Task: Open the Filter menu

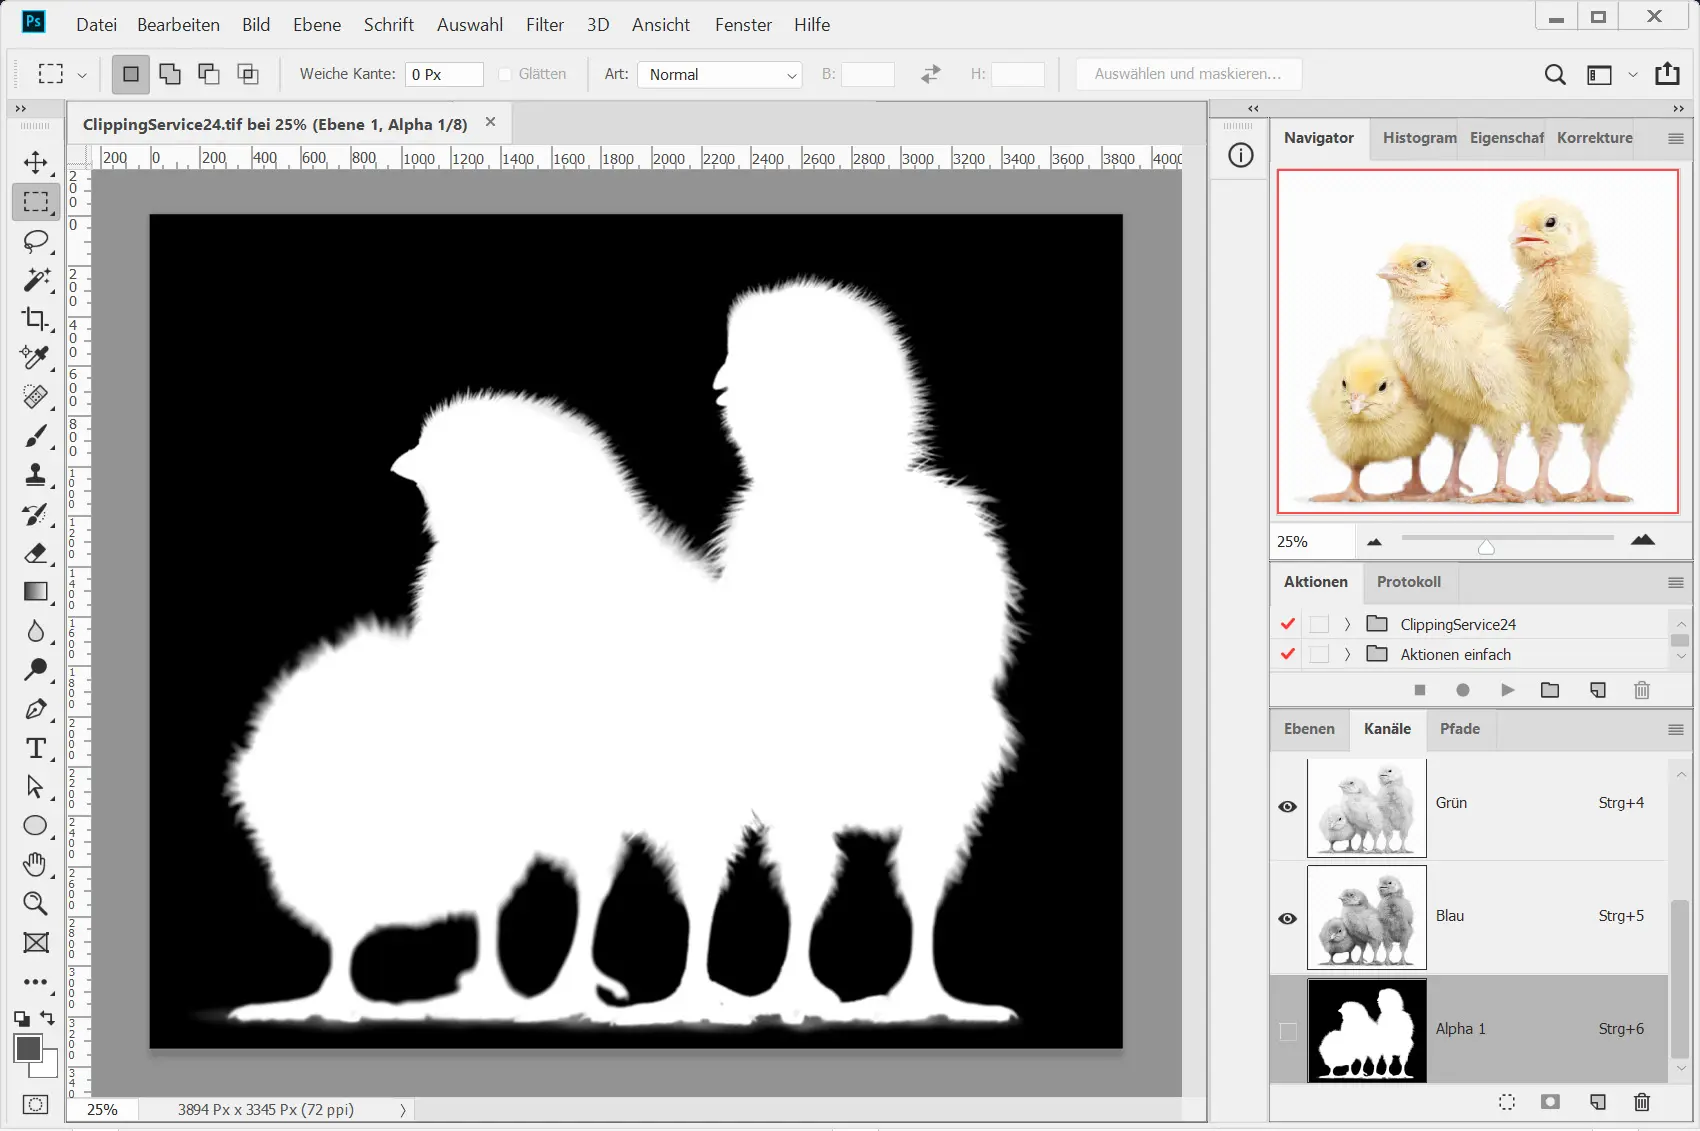Action: coord(544,24)
